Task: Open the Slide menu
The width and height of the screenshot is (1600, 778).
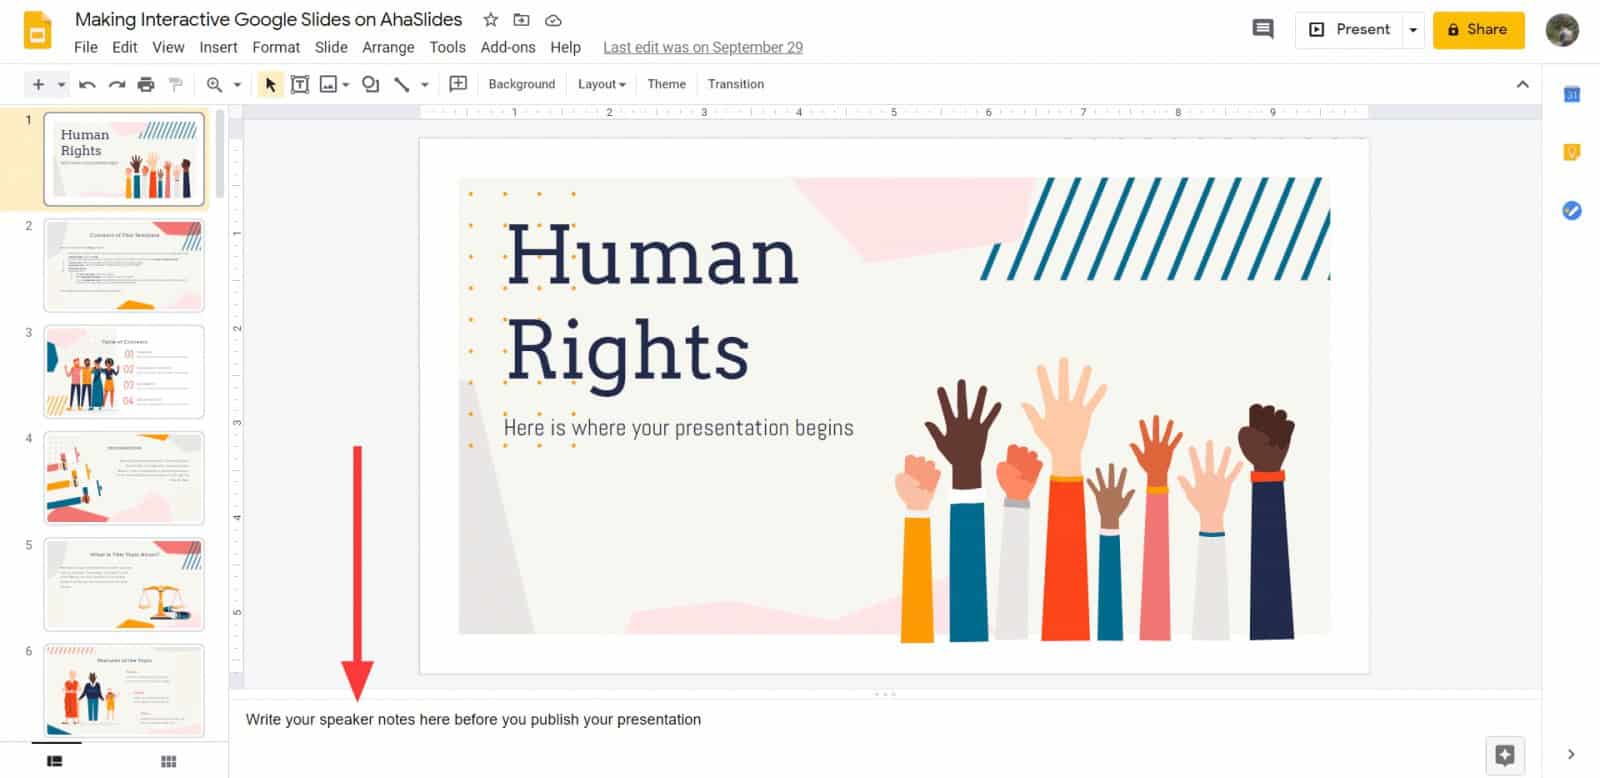Action: (331, 47)
